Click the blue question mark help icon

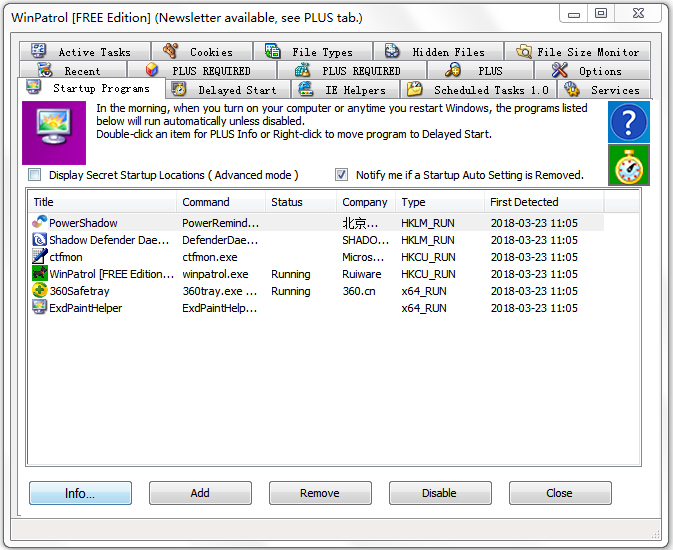pos(629,122)
